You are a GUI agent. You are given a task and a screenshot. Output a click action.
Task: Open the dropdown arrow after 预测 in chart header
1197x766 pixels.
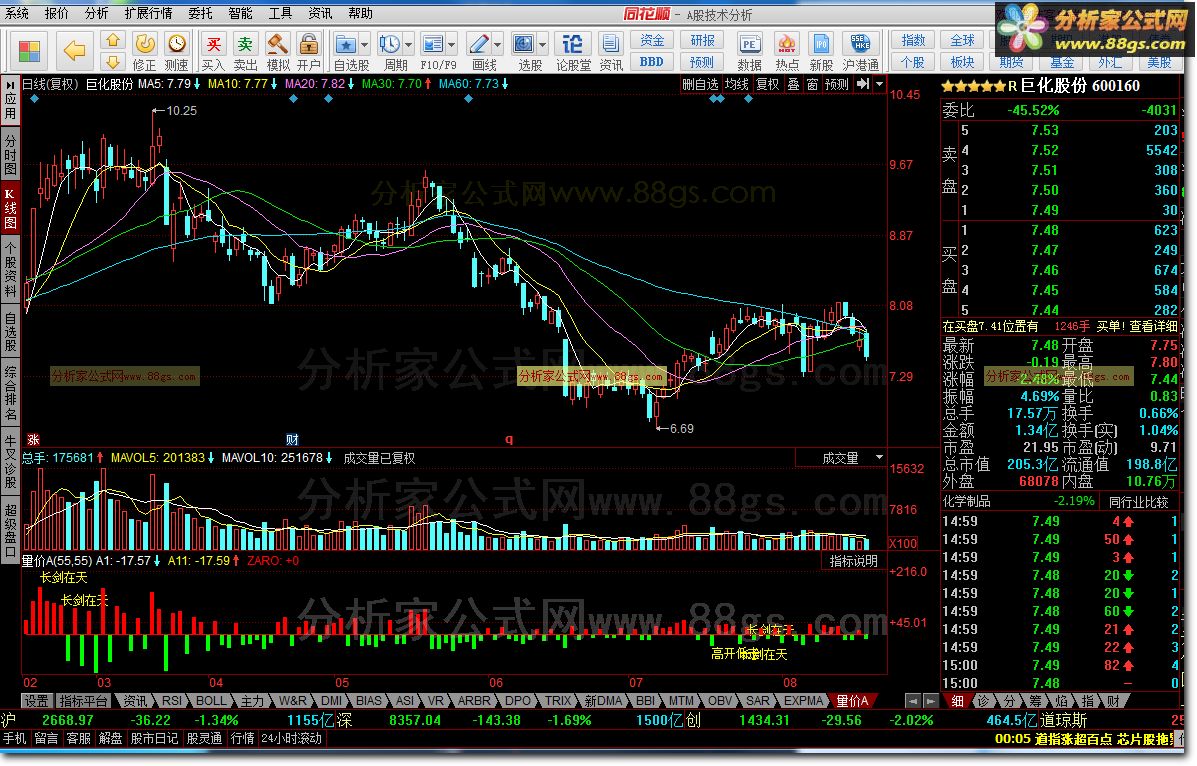[879, 84]
